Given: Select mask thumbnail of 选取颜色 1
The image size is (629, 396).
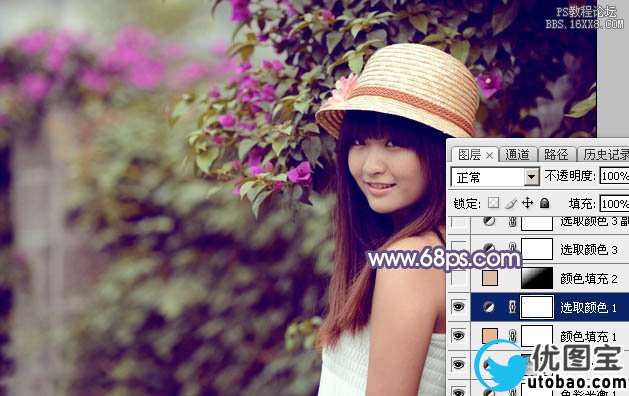Looking at the screenshot, I should [537, 307].
